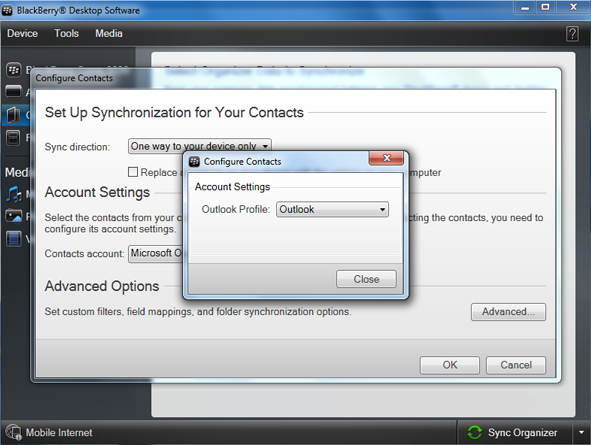Open the Videos film icon in sidebar
This screenshot has width=591, height=445.
[x=14, y=239]
